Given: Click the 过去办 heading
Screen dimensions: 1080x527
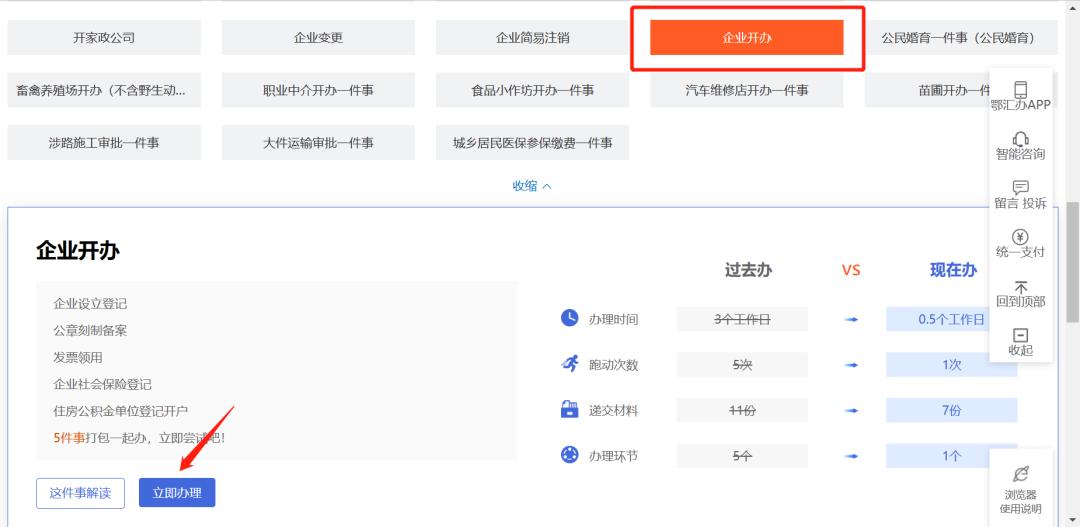Looking at the screenshot, I should [748, 270].
